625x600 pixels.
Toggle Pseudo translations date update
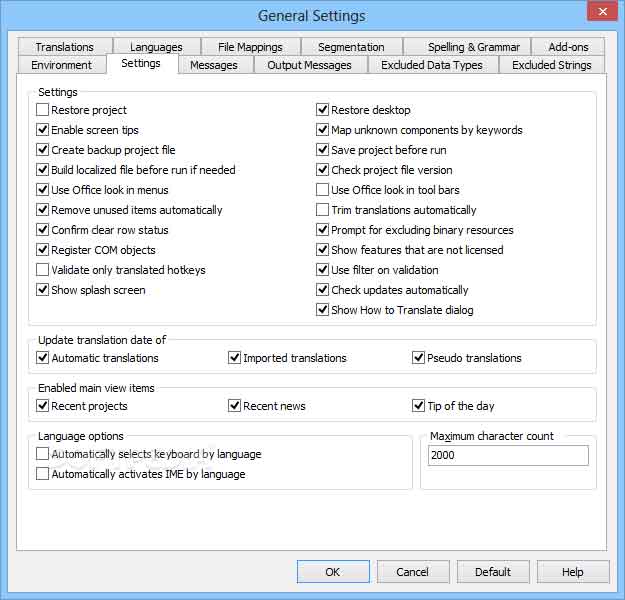419,358
